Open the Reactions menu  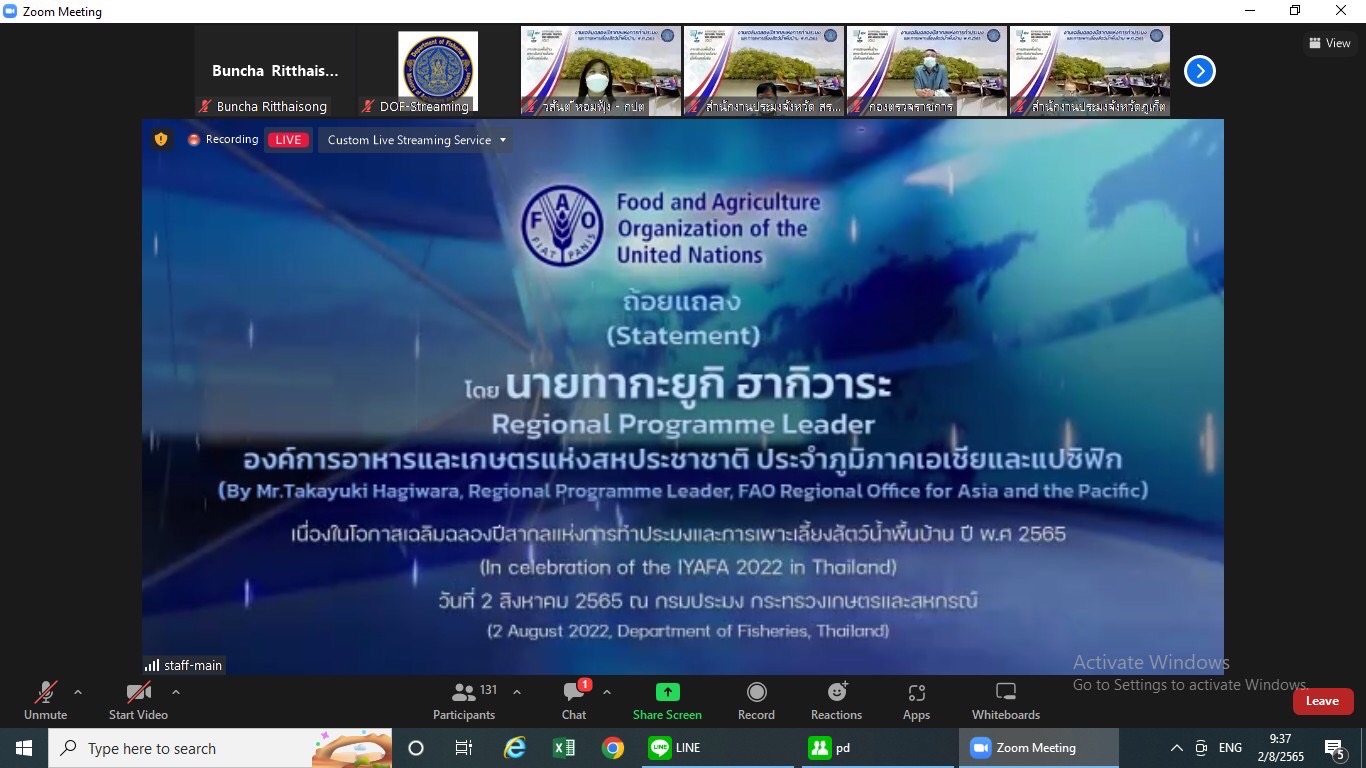pyautogui.click(x=836, y=701)
